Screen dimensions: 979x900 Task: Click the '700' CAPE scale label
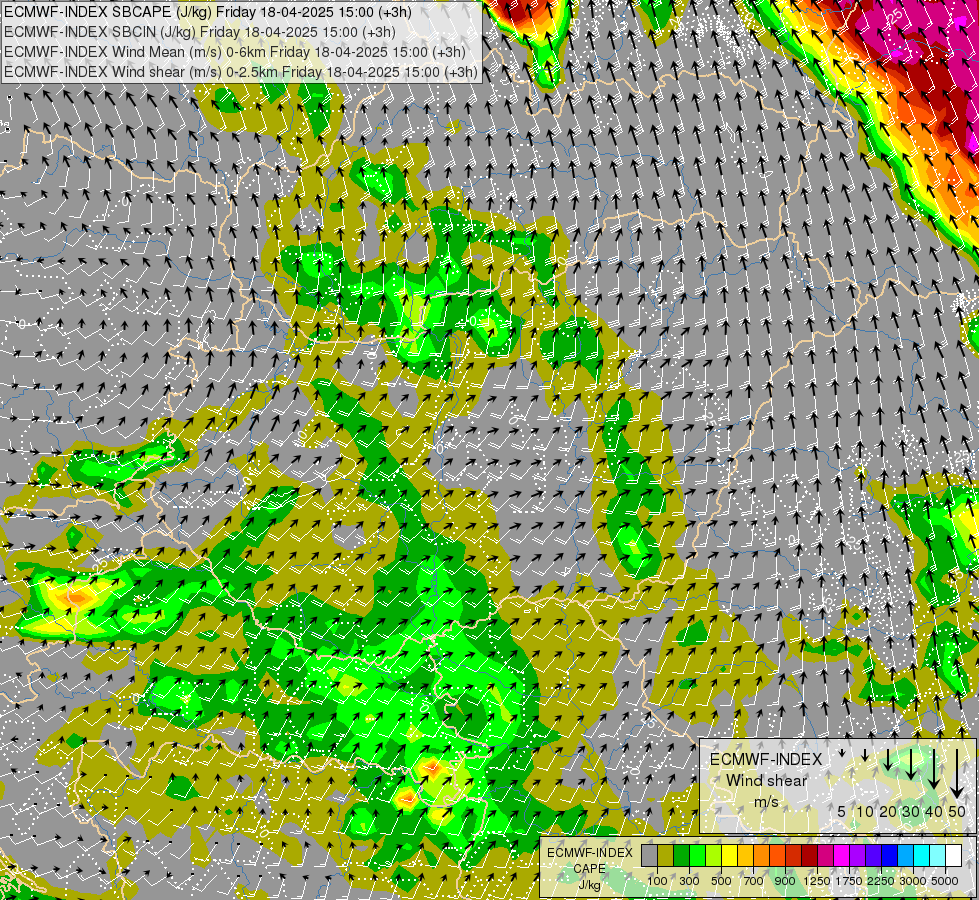pos(754,881)
